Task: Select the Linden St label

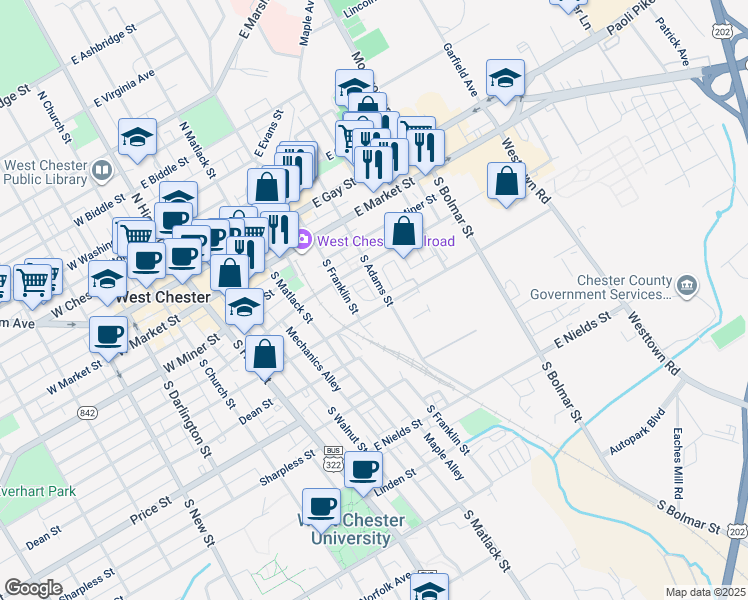Action: tap(395, 483)
